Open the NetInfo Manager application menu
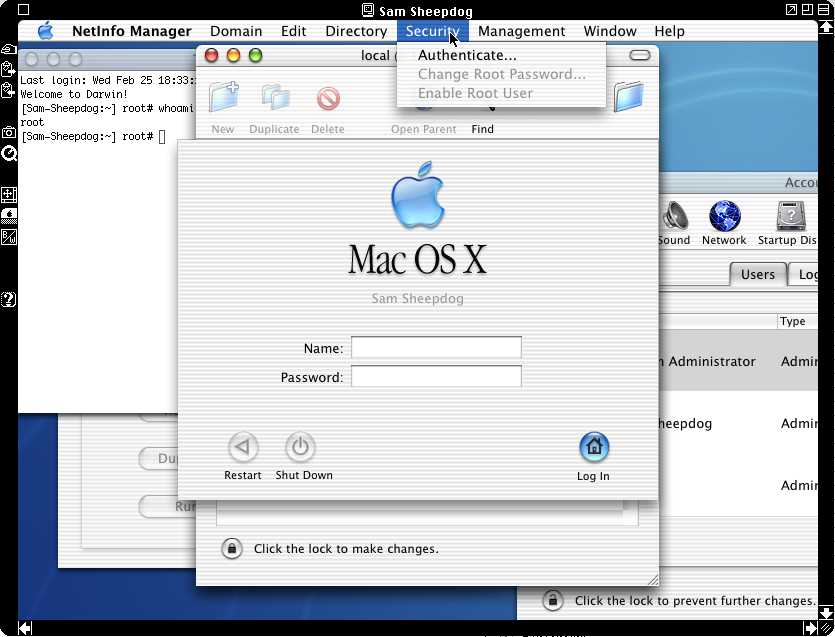 tap(132, 31)
